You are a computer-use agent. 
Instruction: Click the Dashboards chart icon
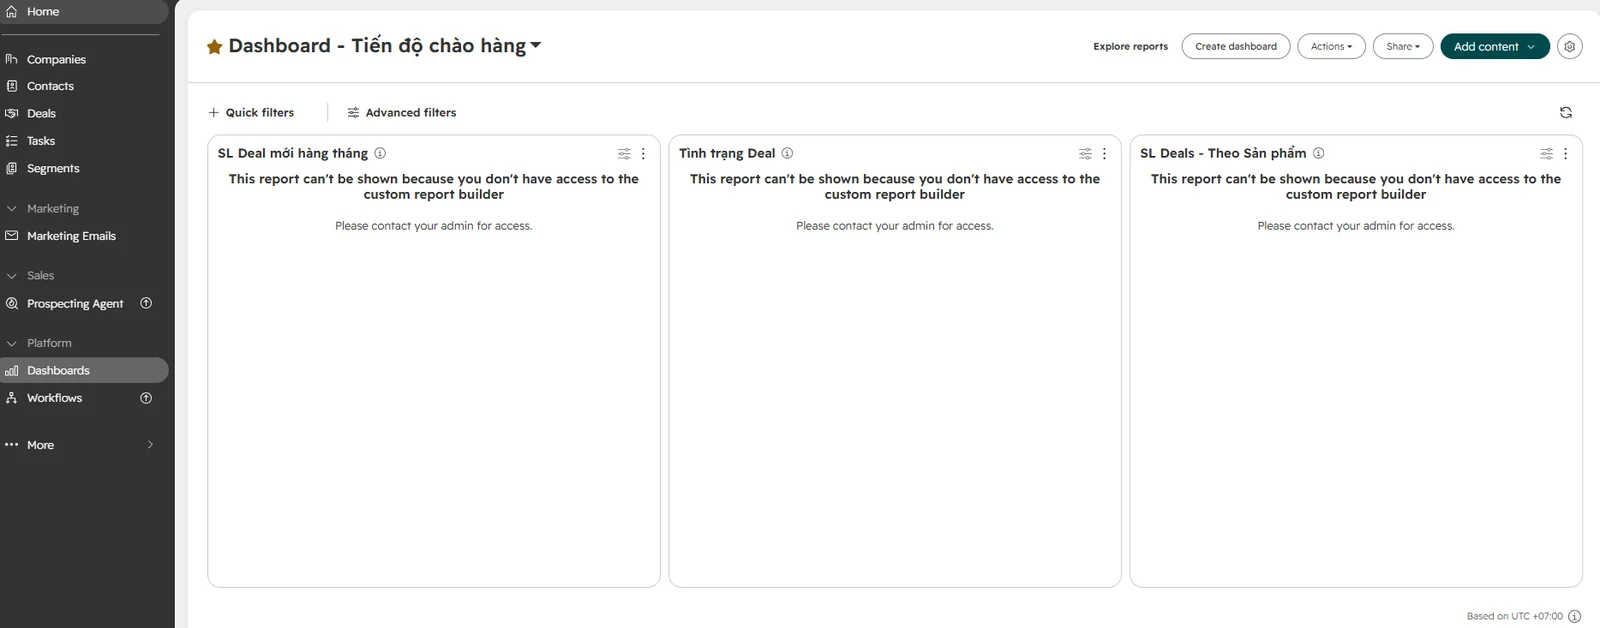pos(12,371)
